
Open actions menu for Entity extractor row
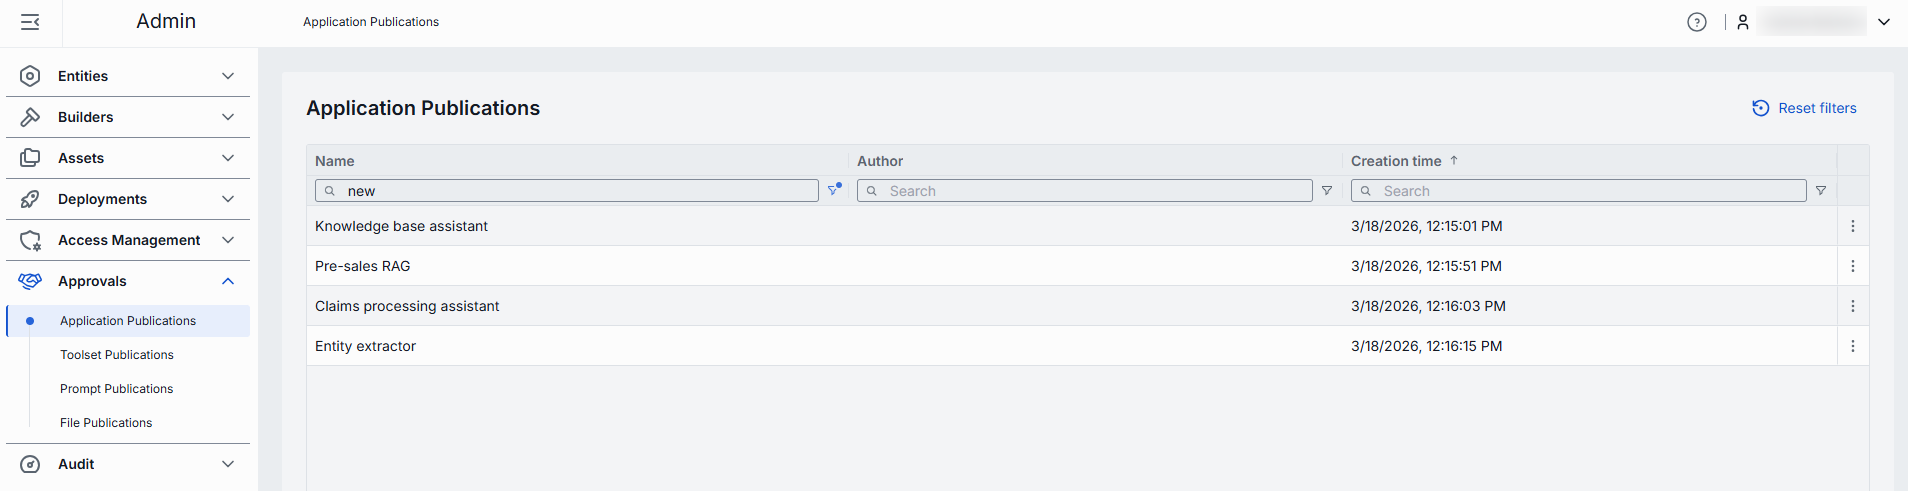1852,346
